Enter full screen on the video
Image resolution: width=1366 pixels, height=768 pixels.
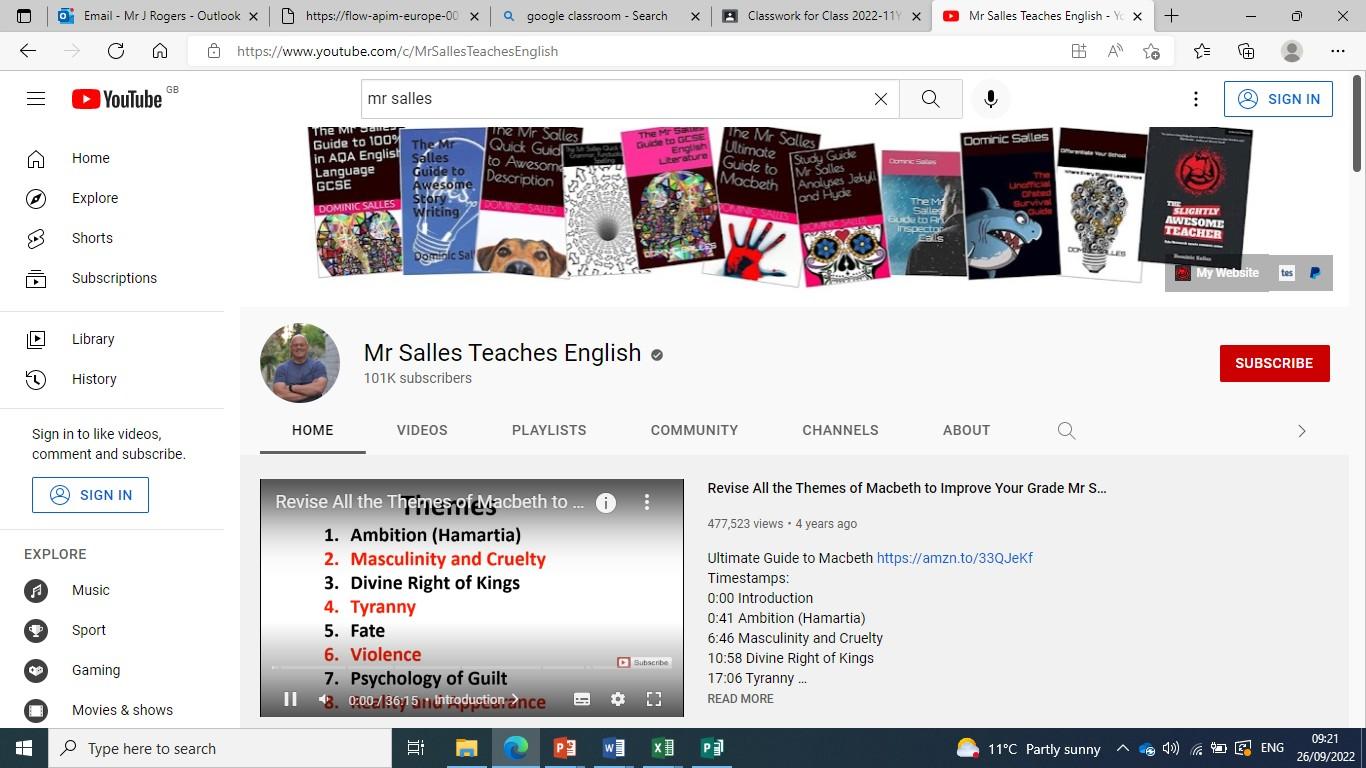(654, 700)
